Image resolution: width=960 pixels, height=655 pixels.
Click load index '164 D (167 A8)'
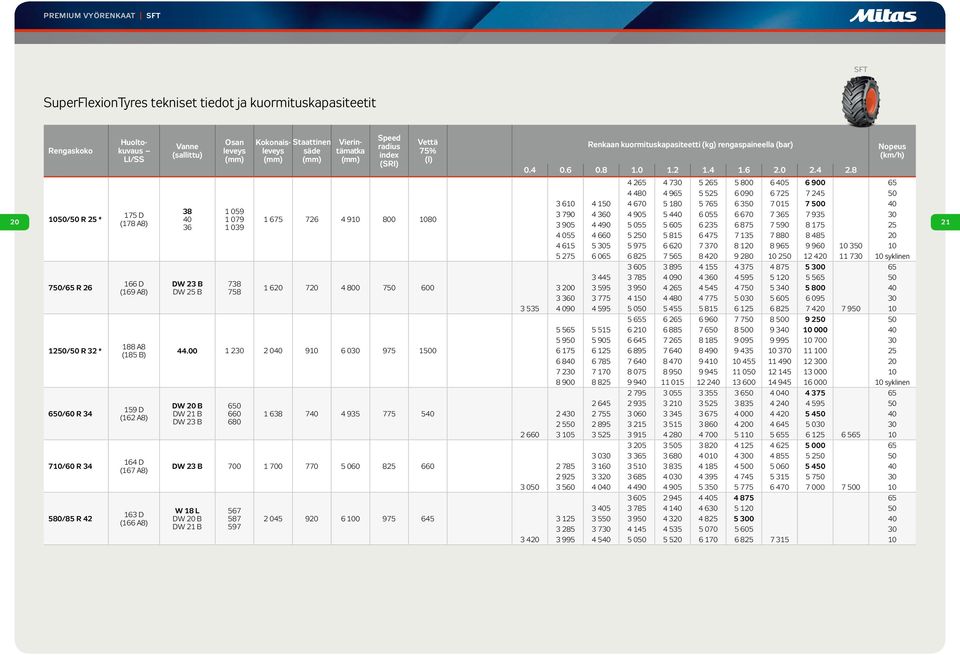(x=133, y=466)
